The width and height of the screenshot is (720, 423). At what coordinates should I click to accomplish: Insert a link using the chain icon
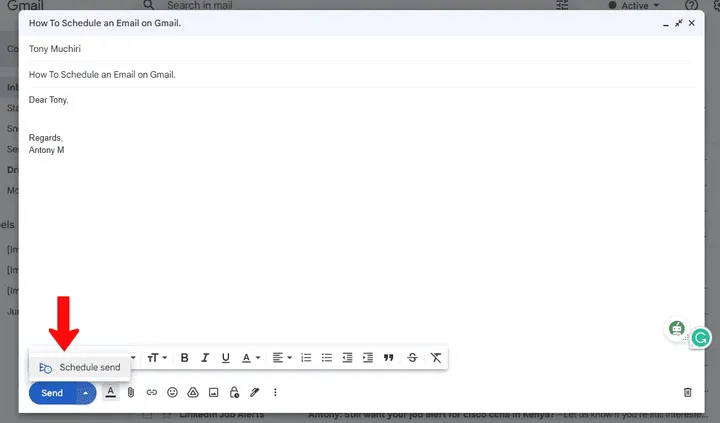[151, 393]
